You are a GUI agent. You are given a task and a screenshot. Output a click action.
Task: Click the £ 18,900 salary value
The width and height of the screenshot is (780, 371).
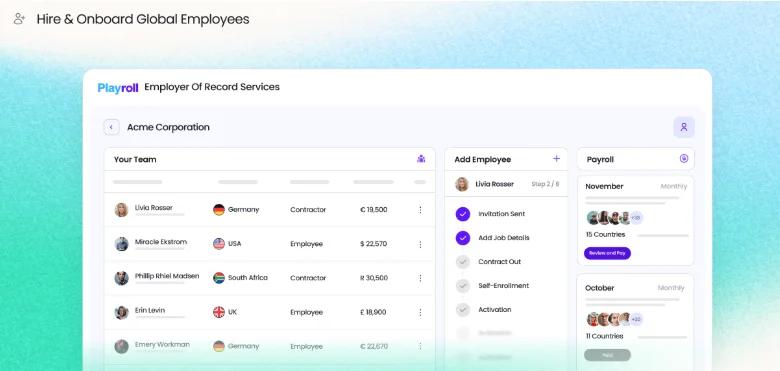click(x=373, y=312)
